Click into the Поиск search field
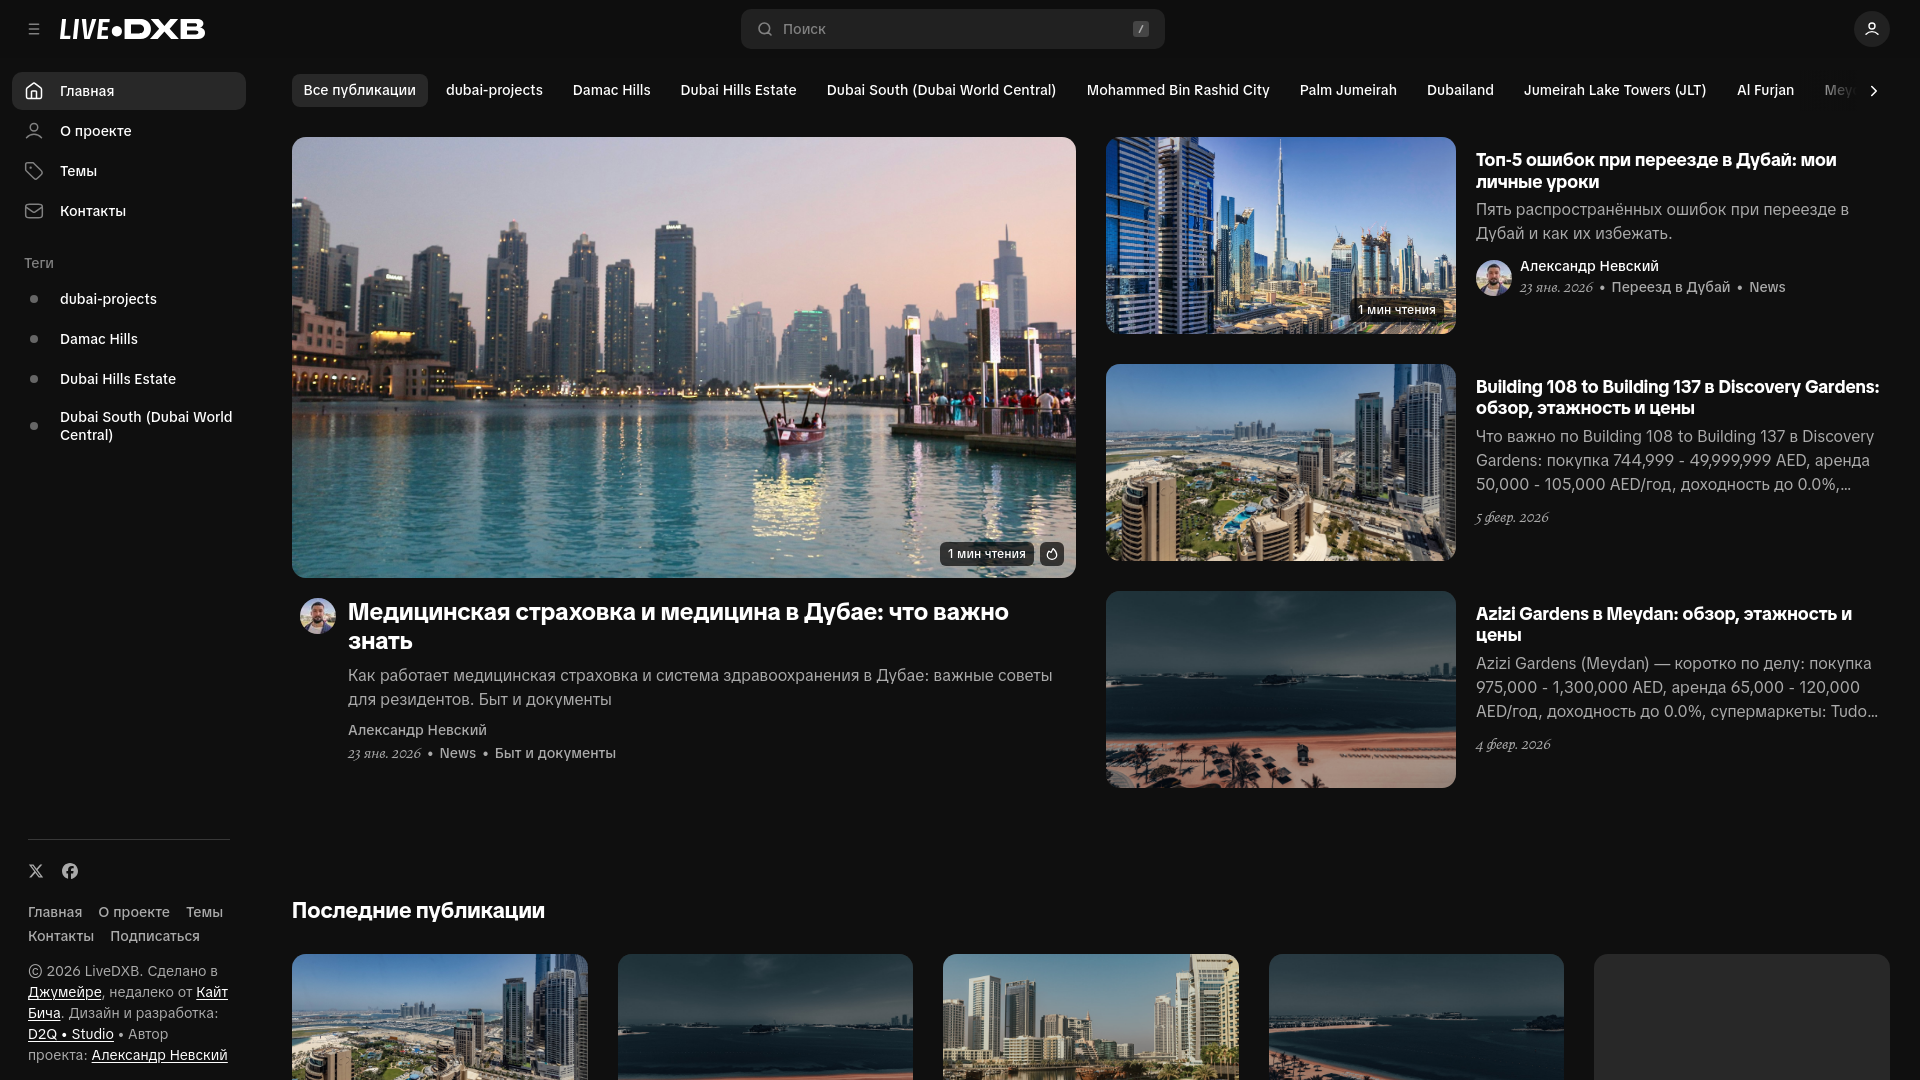Viewport: 1920px width, 1080px height. coord(952,29)
